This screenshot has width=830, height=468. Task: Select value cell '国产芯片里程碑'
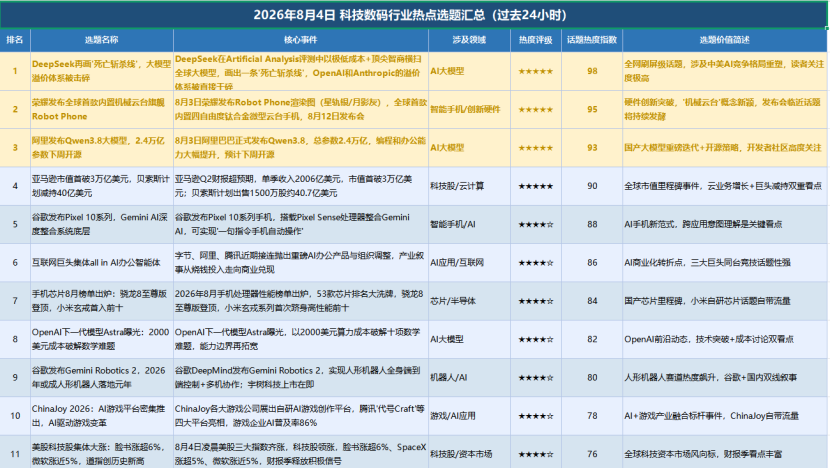[725, 301]
